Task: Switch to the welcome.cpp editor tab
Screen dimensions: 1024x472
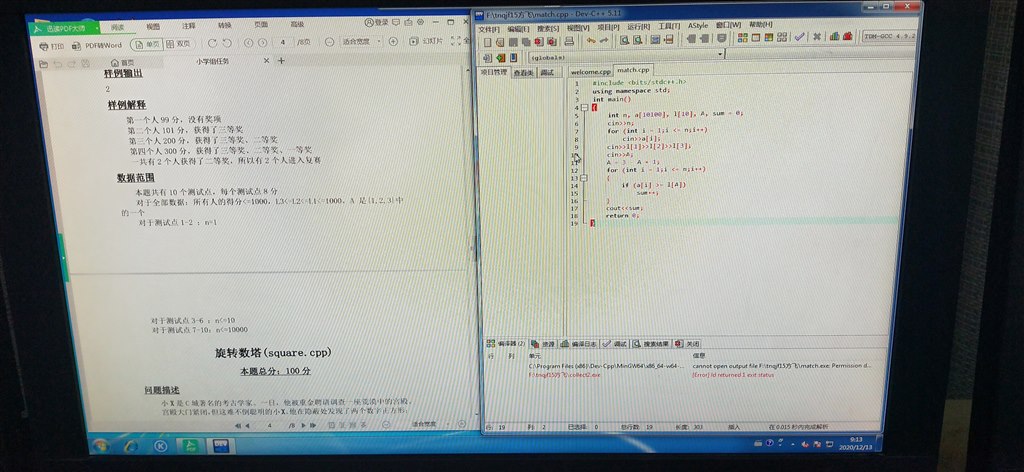Action: pyautogui.click(x=590, y=71)
